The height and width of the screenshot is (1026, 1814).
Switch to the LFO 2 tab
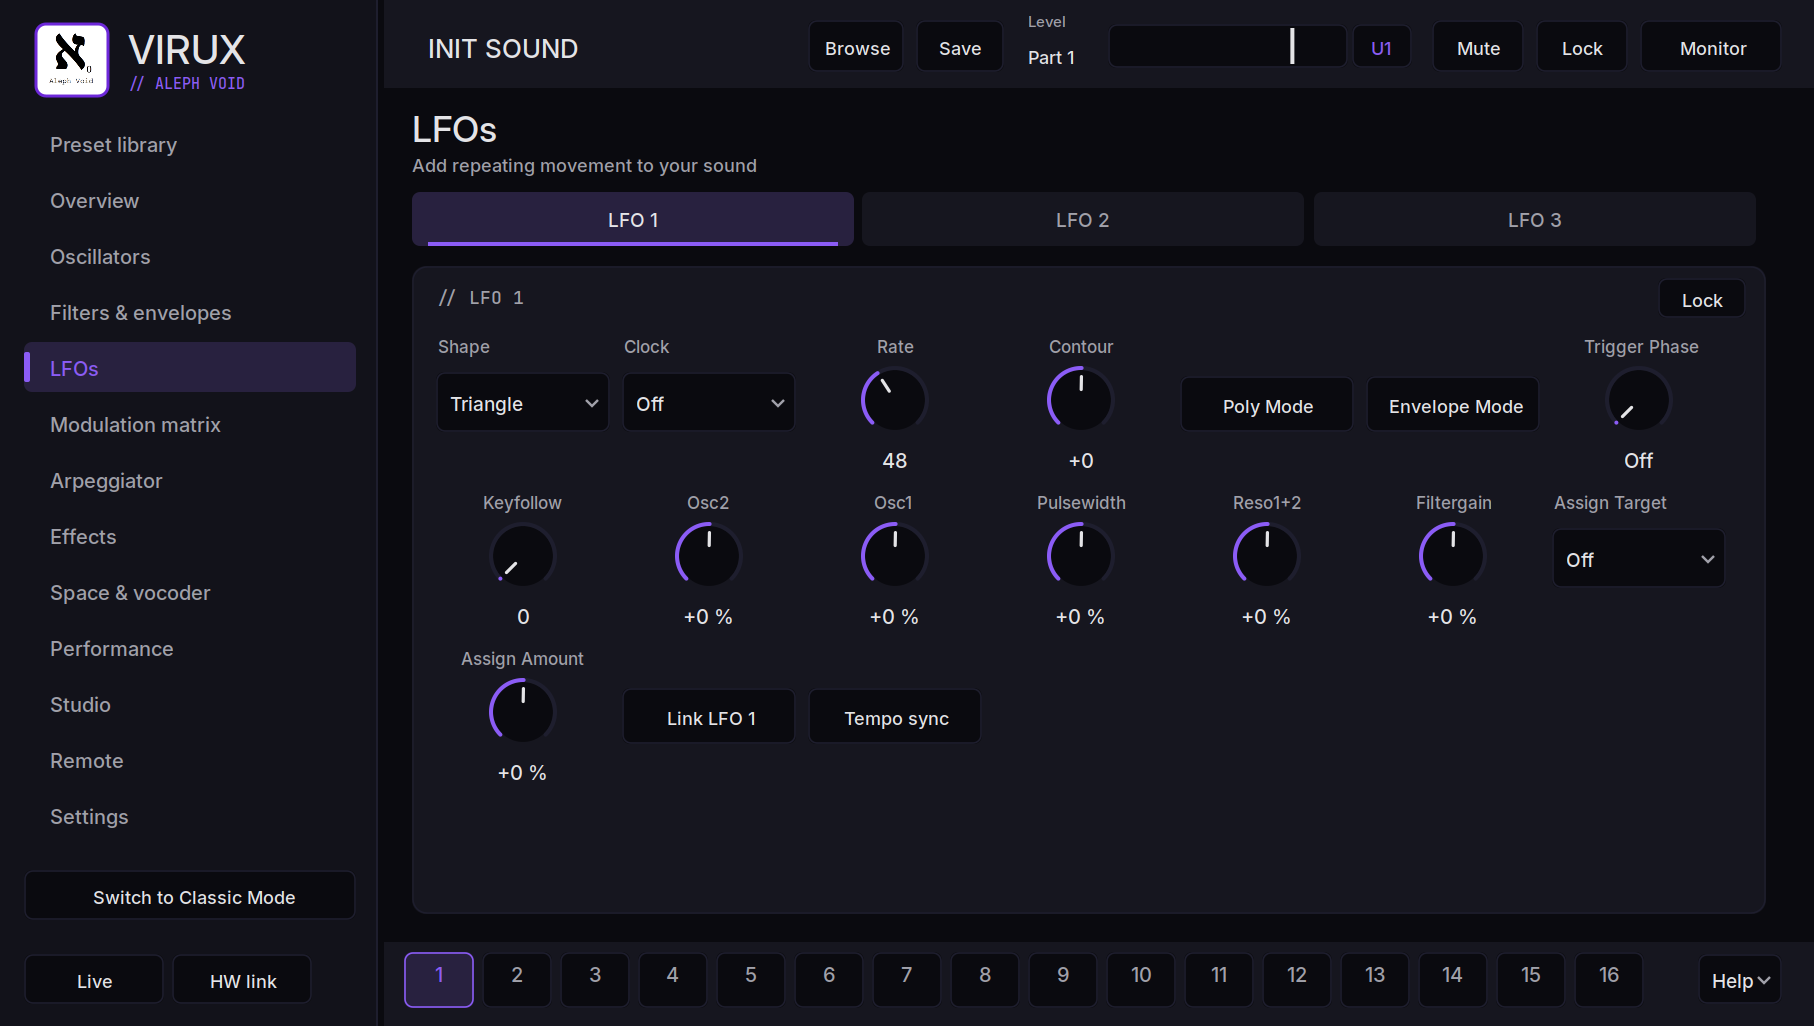click(1083, 219)
